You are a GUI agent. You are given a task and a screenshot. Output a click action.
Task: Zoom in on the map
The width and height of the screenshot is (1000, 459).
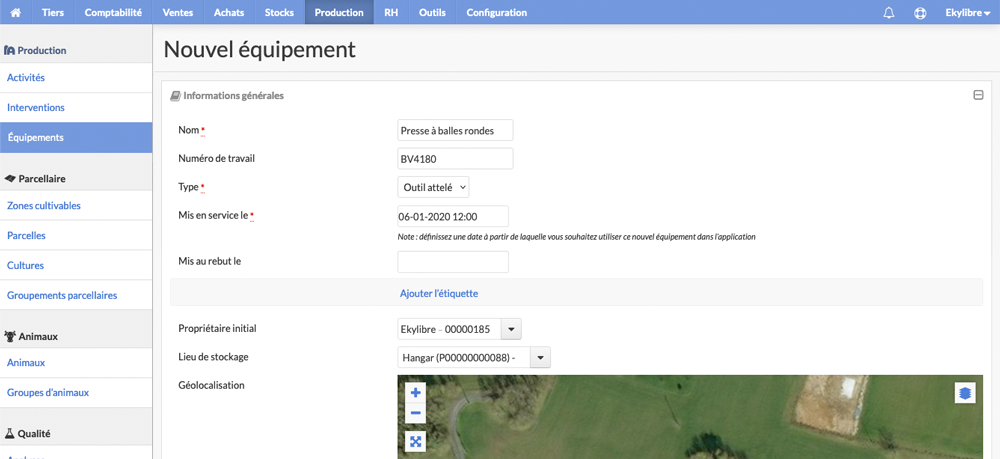[x=415, y=393]
